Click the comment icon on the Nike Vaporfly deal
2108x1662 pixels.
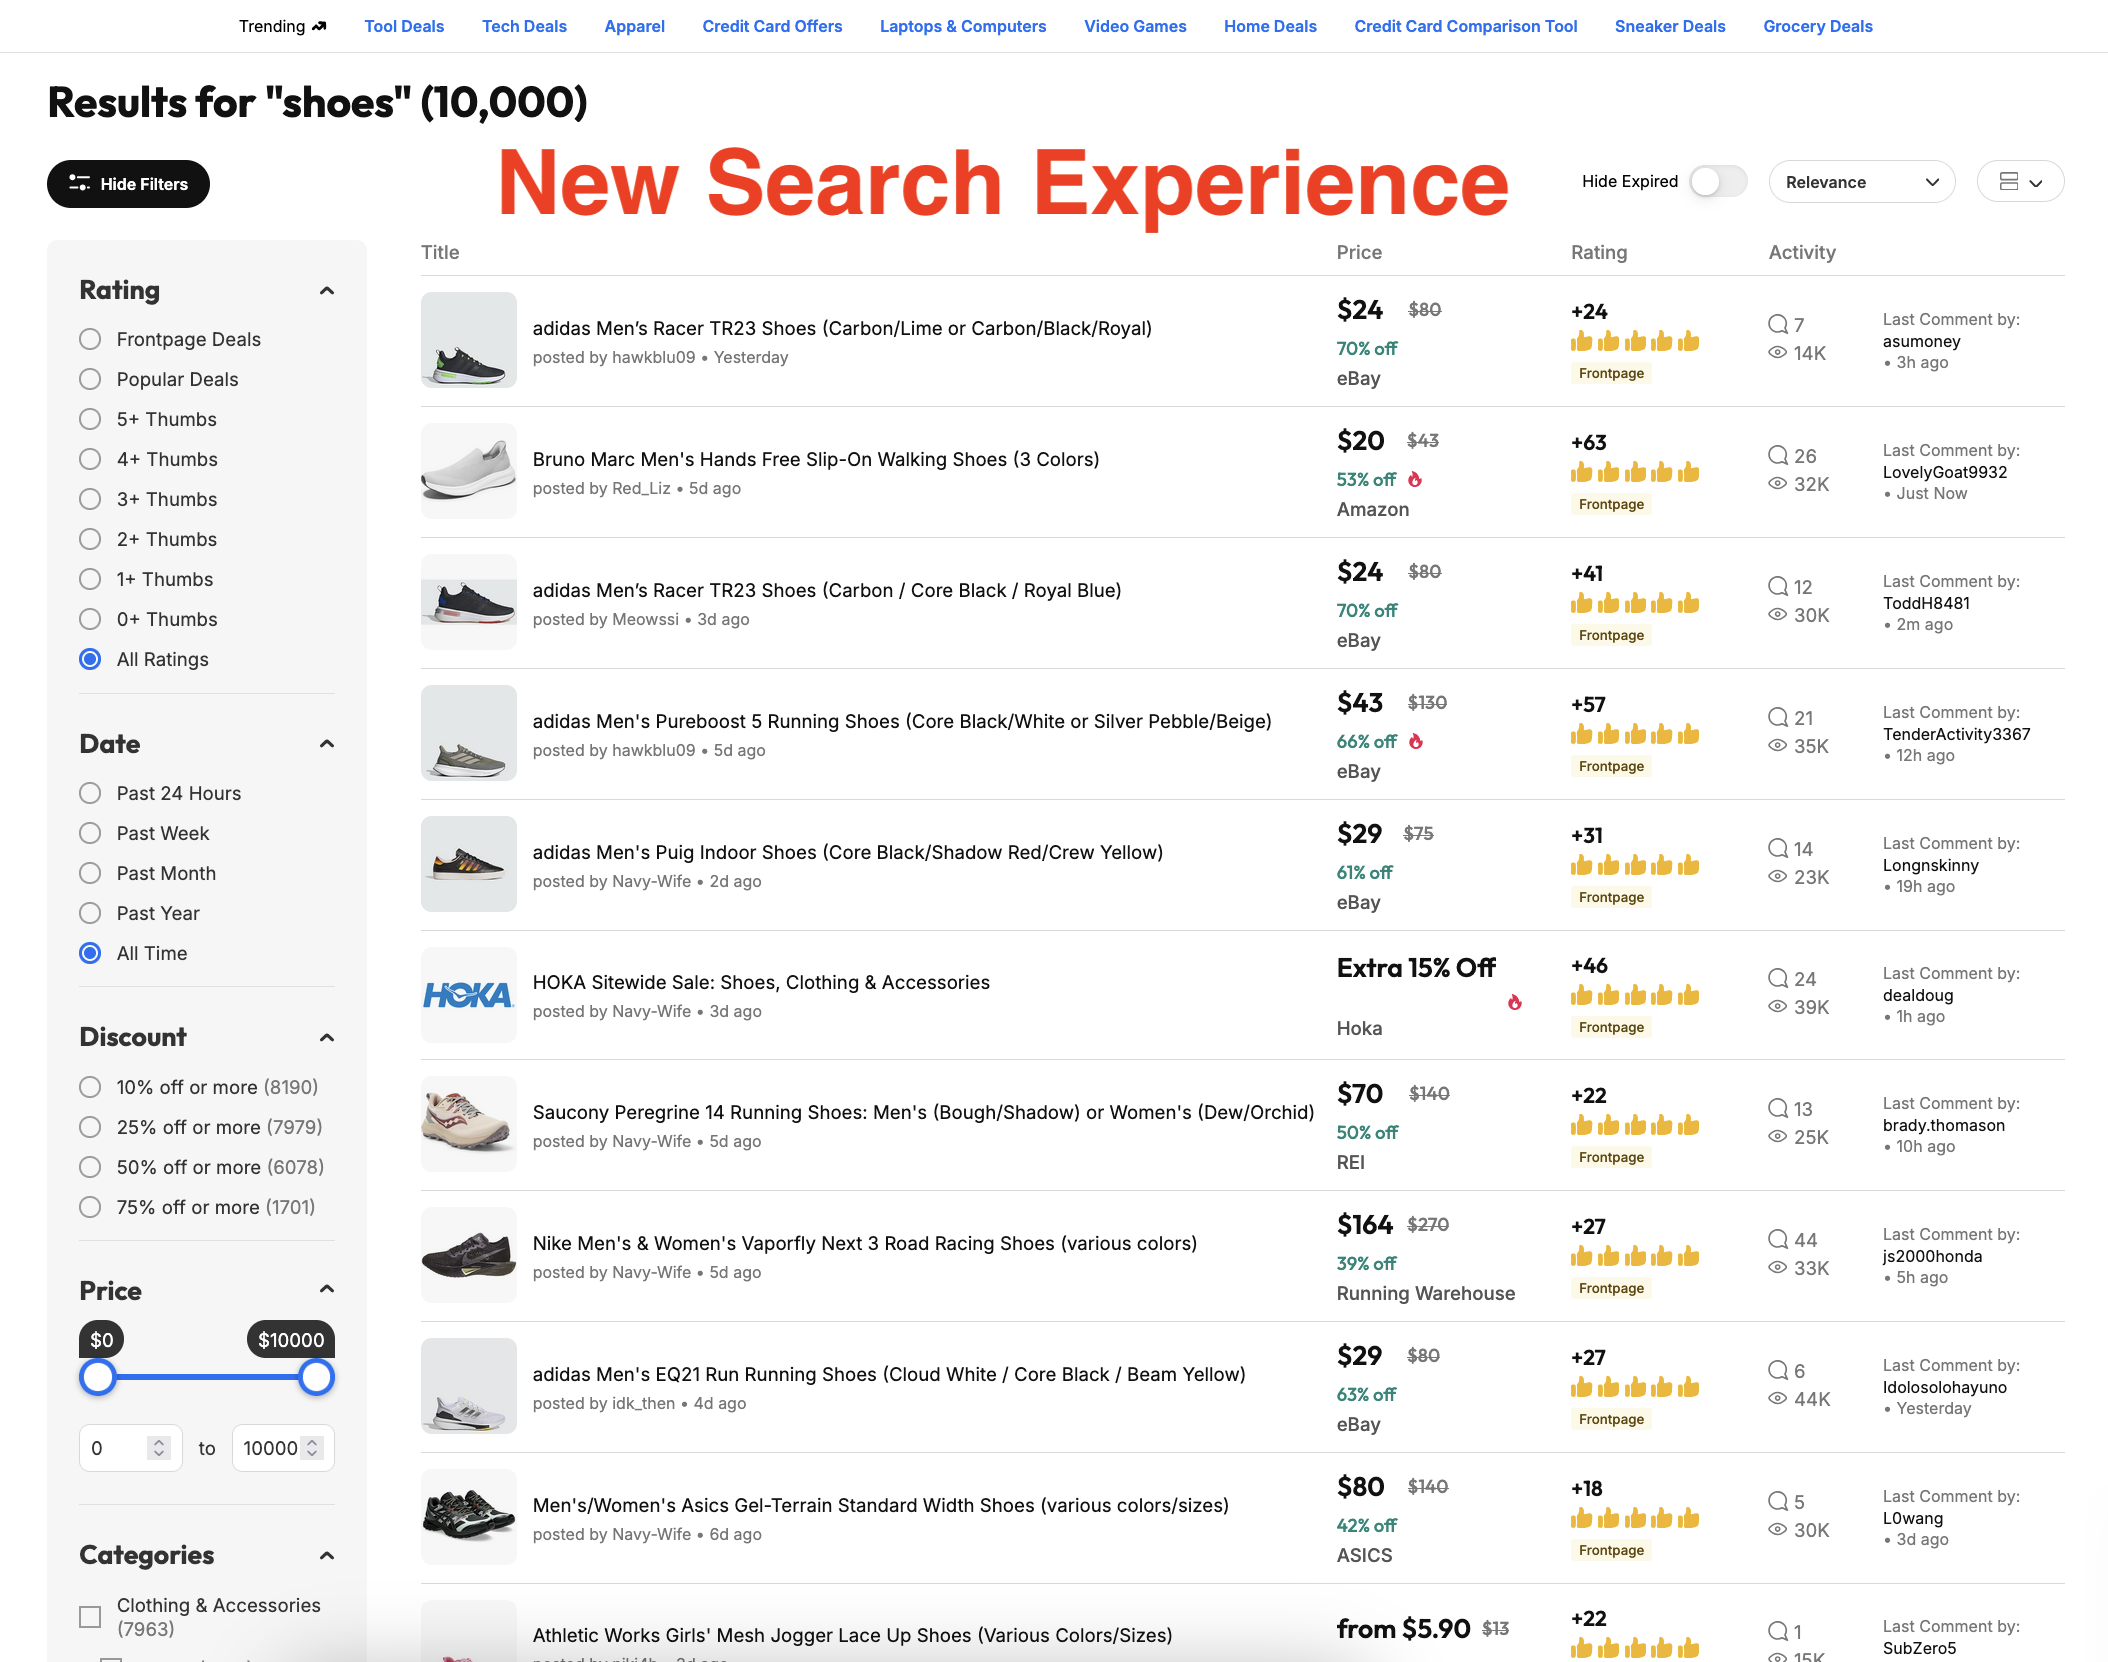coord(1778,1239)
